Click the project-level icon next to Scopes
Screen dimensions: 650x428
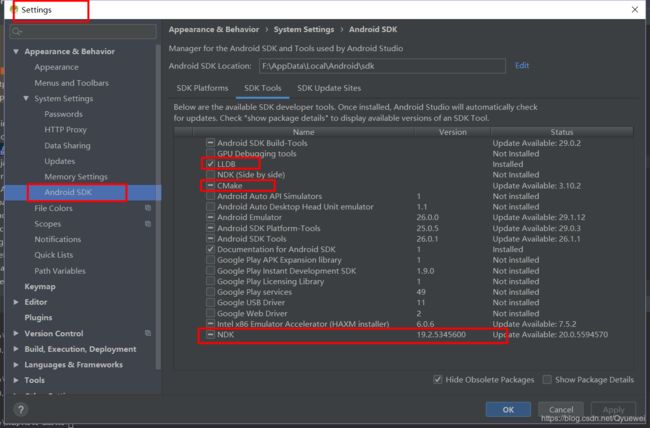tap(148, 224)
